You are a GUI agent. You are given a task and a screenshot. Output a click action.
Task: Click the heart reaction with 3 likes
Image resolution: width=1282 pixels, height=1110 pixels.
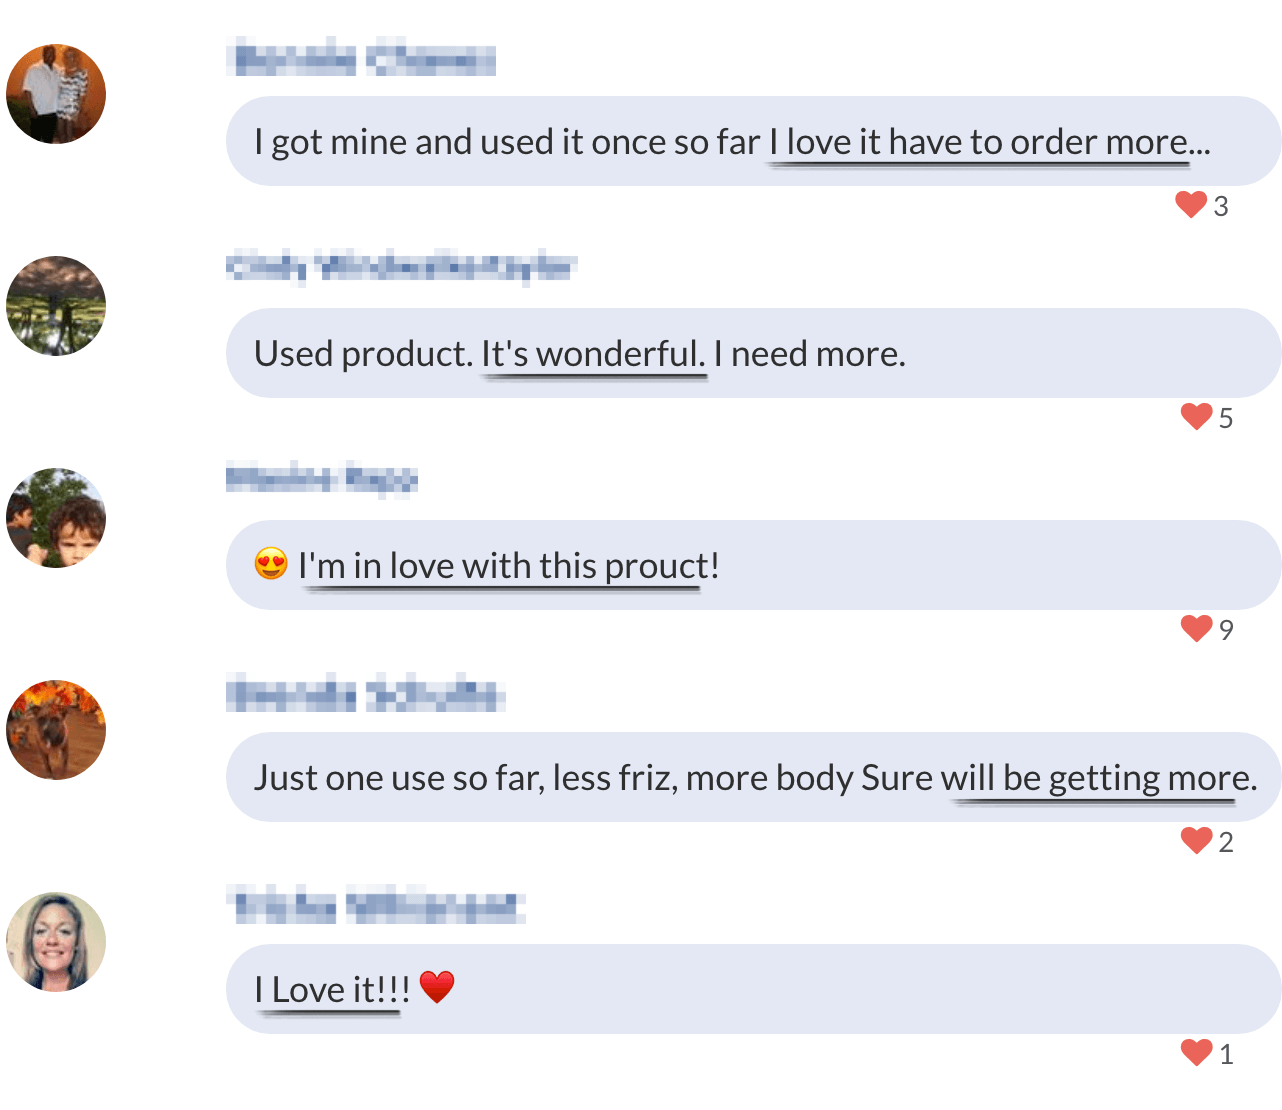1191,205
